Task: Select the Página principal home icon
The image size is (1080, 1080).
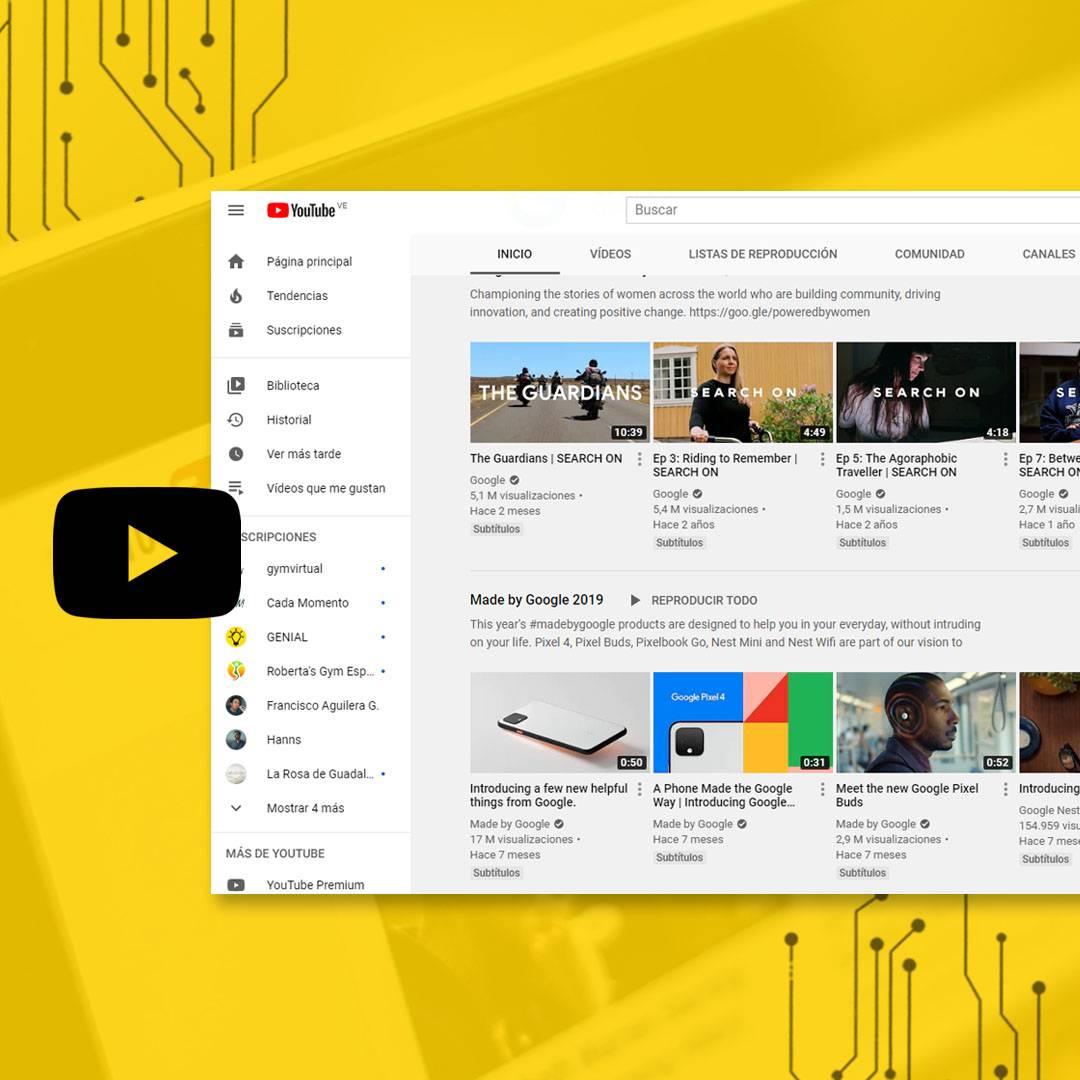Action: [236, 261]
